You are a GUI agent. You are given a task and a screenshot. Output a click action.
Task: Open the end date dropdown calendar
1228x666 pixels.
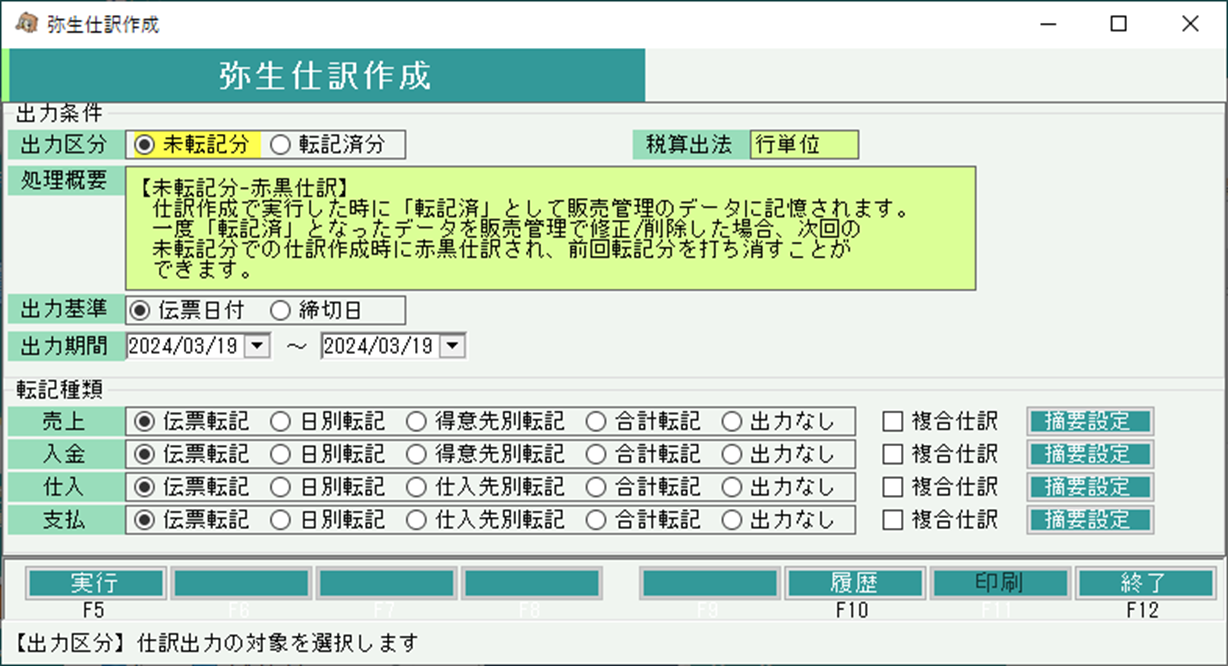pyautogui.click(x=453, y=346)
